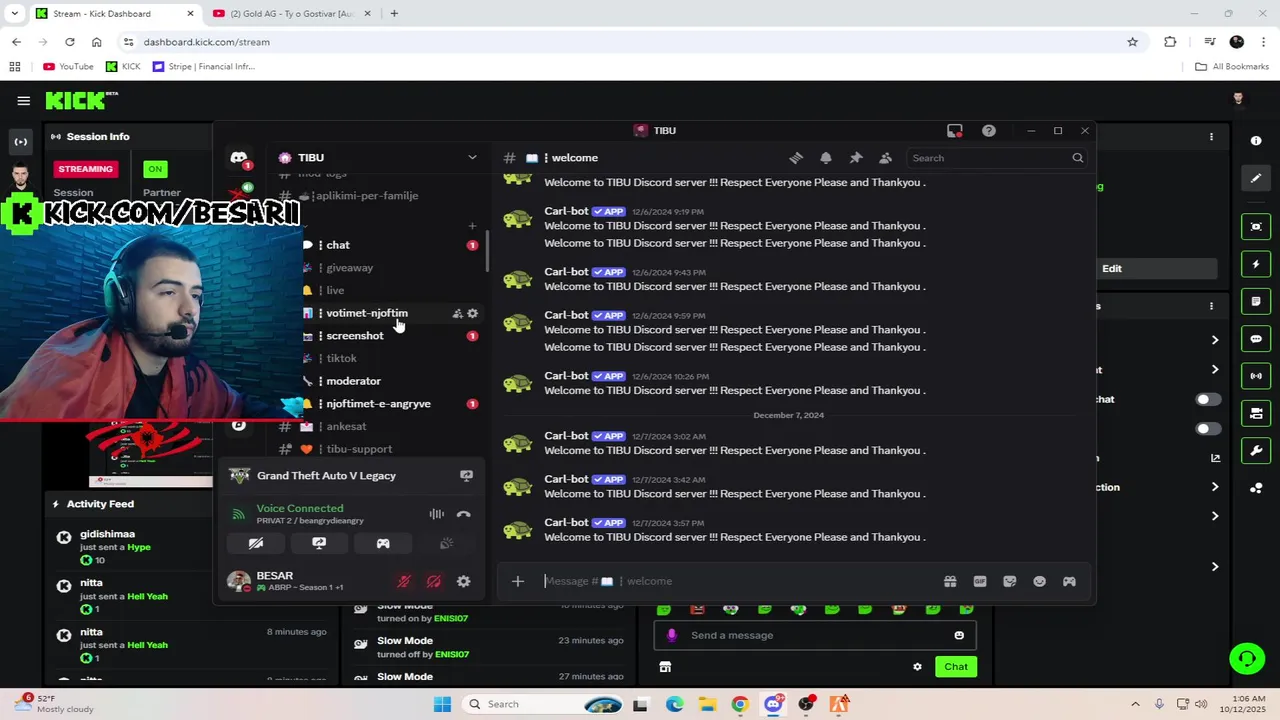Turn off the camera in Discord voice panel
This screenshot has width=1280, height=720.
point(256,543)
